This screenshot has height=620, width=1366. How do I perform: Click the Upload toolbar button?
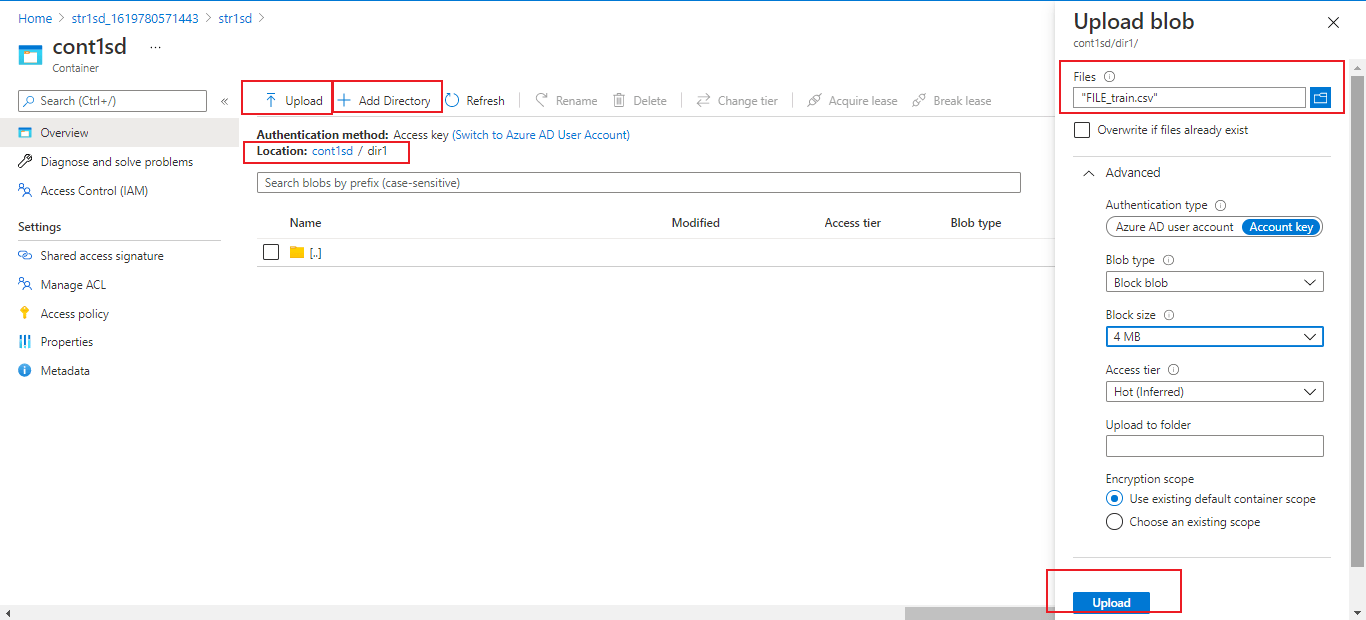[293, 100]
